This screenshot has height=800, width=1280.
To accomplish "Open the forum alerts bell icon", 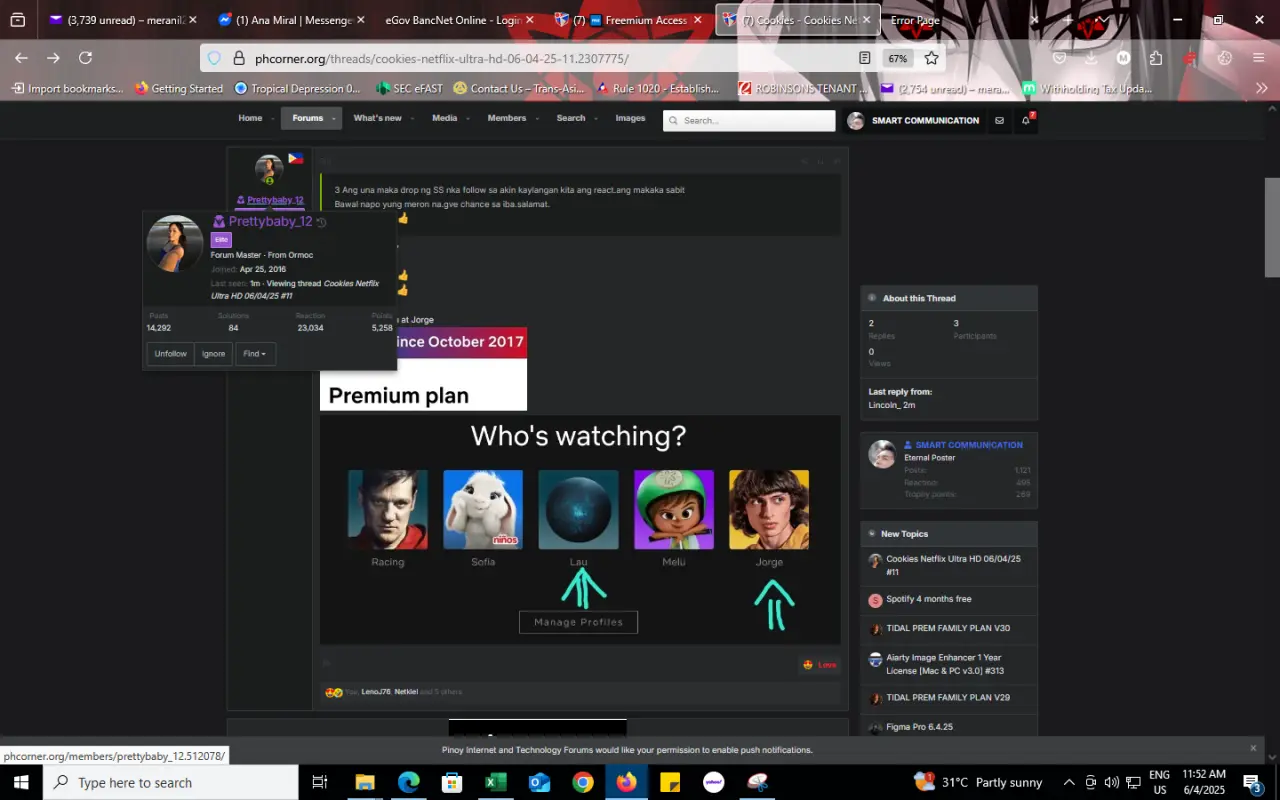I will (1025, 121).
